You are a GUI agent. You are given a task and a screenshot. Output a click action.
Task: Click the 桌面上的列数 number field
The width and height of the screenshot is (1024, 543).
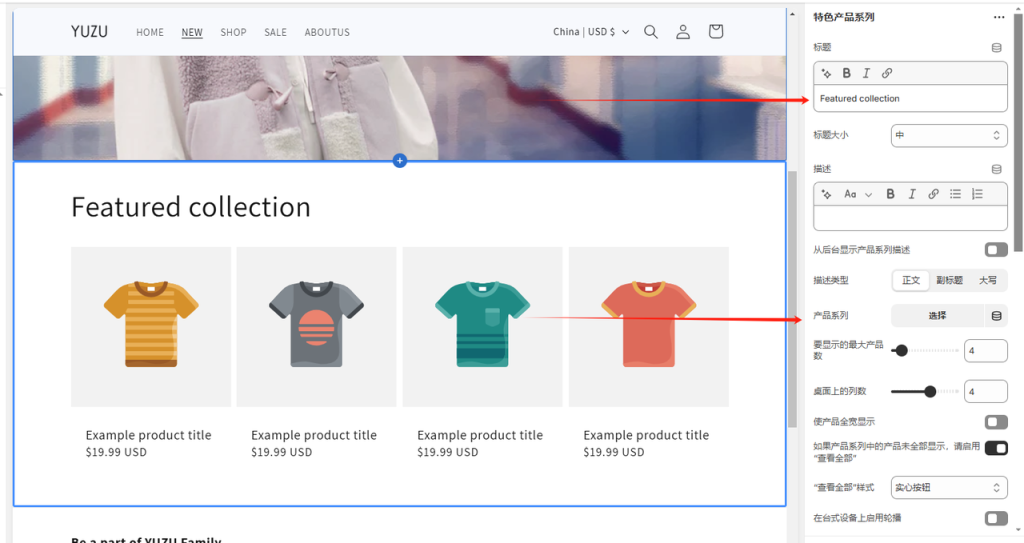[x=985, y=391]
